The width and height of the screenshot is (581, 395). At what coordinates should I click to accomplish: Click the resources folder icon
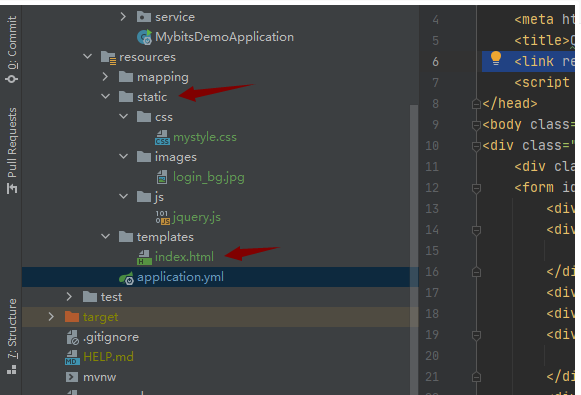click(109, 57)
